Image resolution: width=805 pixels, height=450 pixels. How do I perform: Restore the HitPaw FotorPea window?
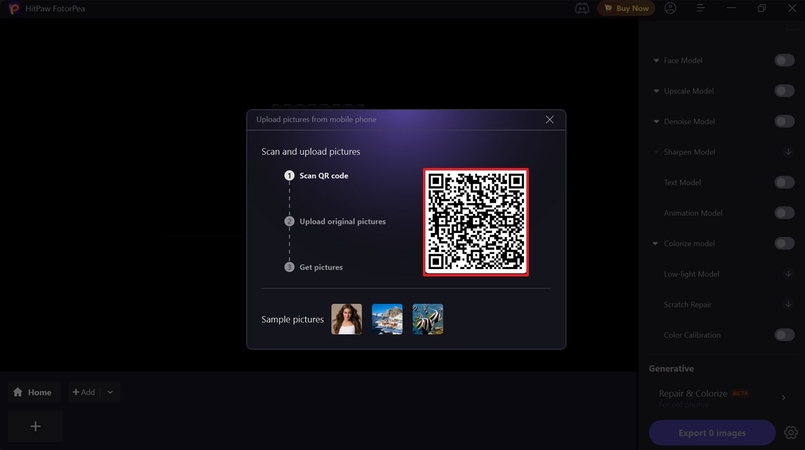(x=762, y=8)
